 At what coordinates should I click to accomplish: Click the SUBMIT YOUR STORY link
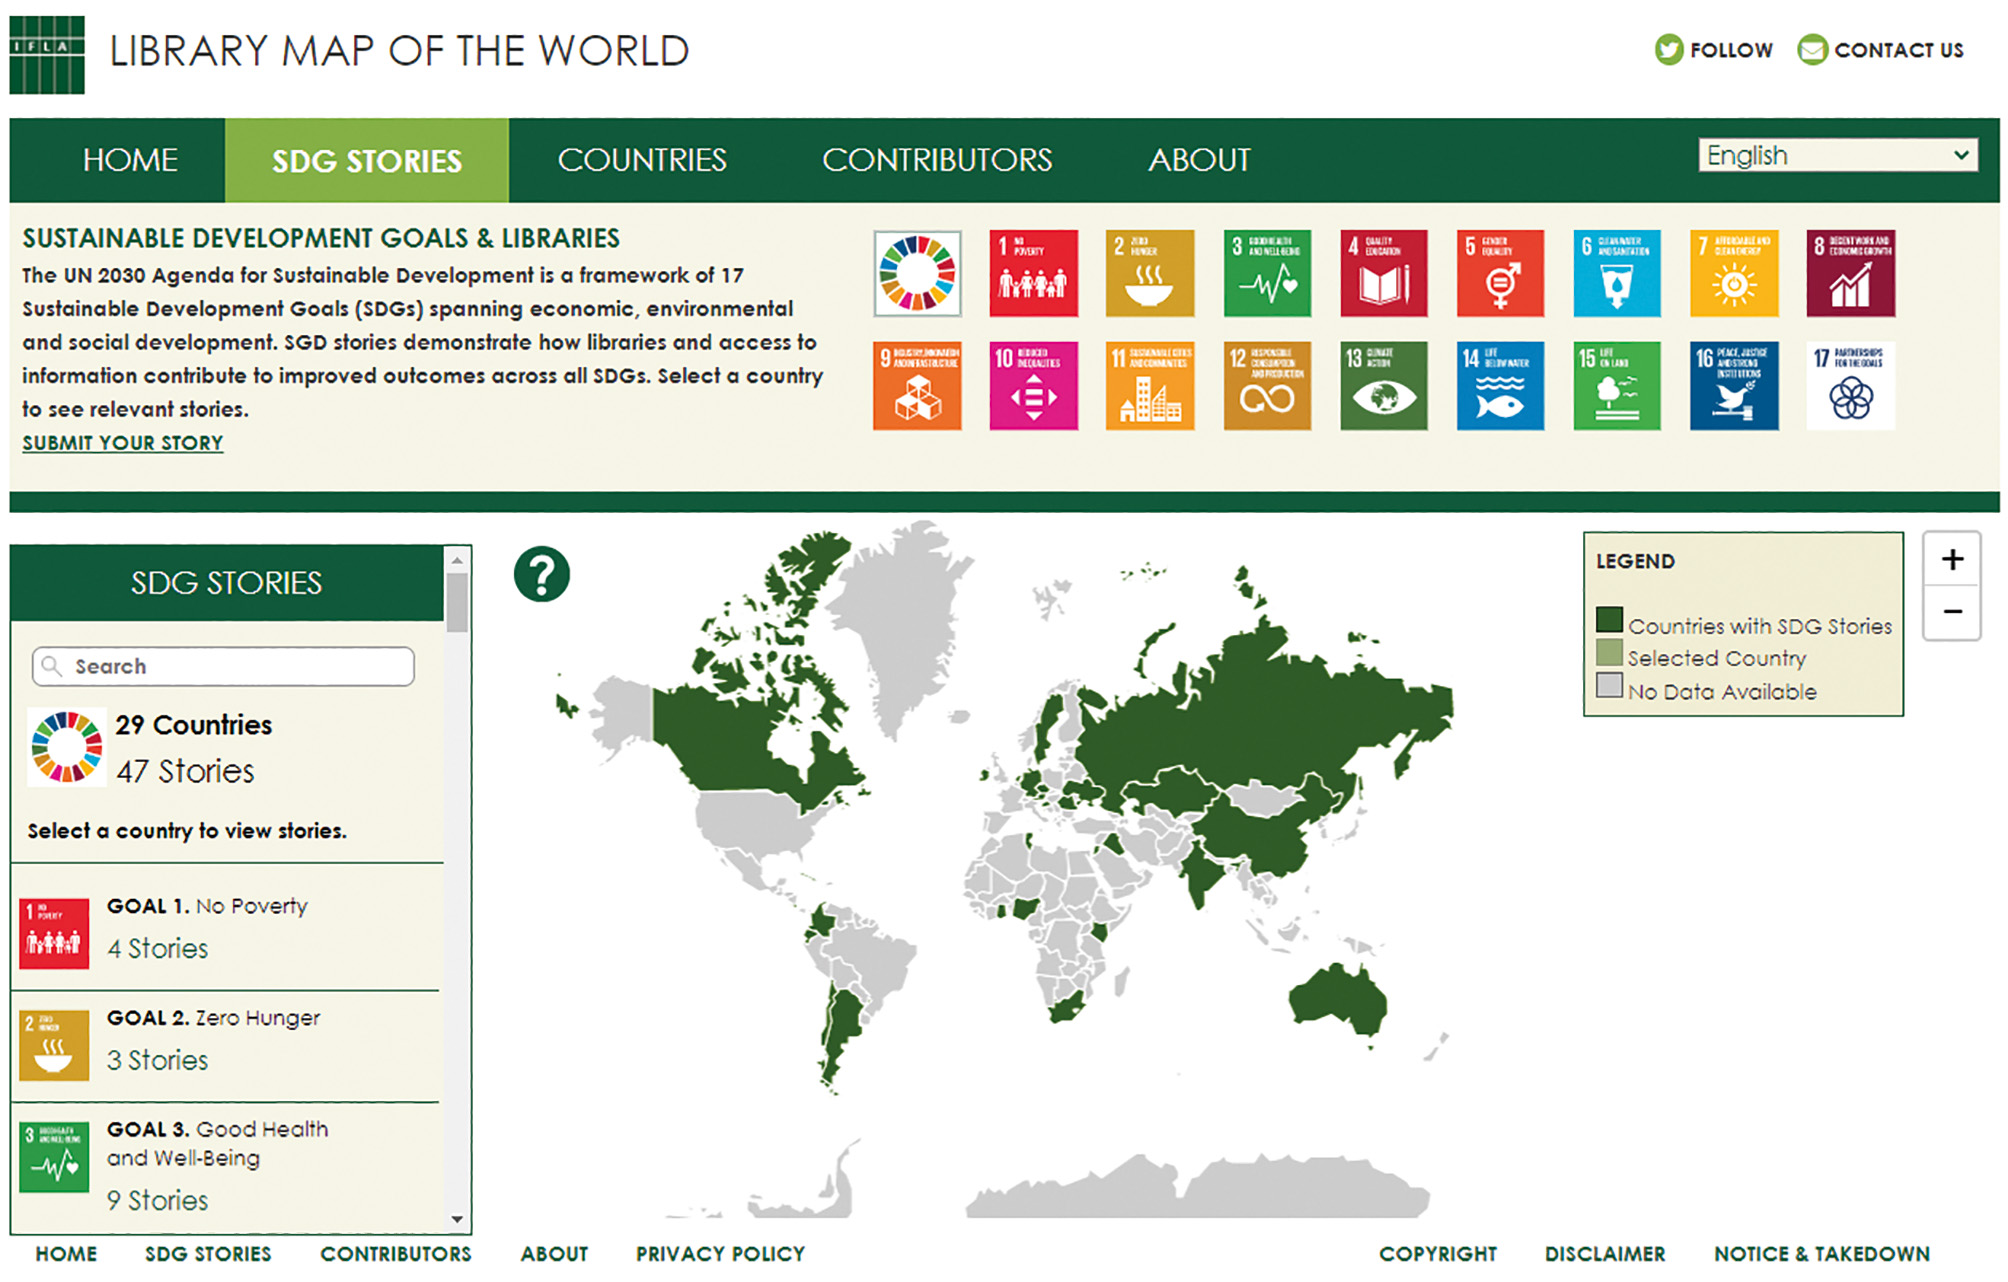(x=122, y=442)
